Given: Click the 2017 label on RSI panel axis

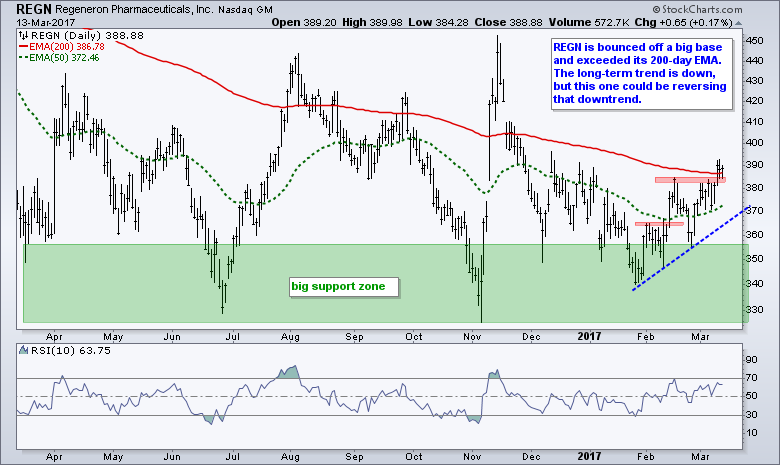Looking at the screenshot, I should [x=589, y=457].
